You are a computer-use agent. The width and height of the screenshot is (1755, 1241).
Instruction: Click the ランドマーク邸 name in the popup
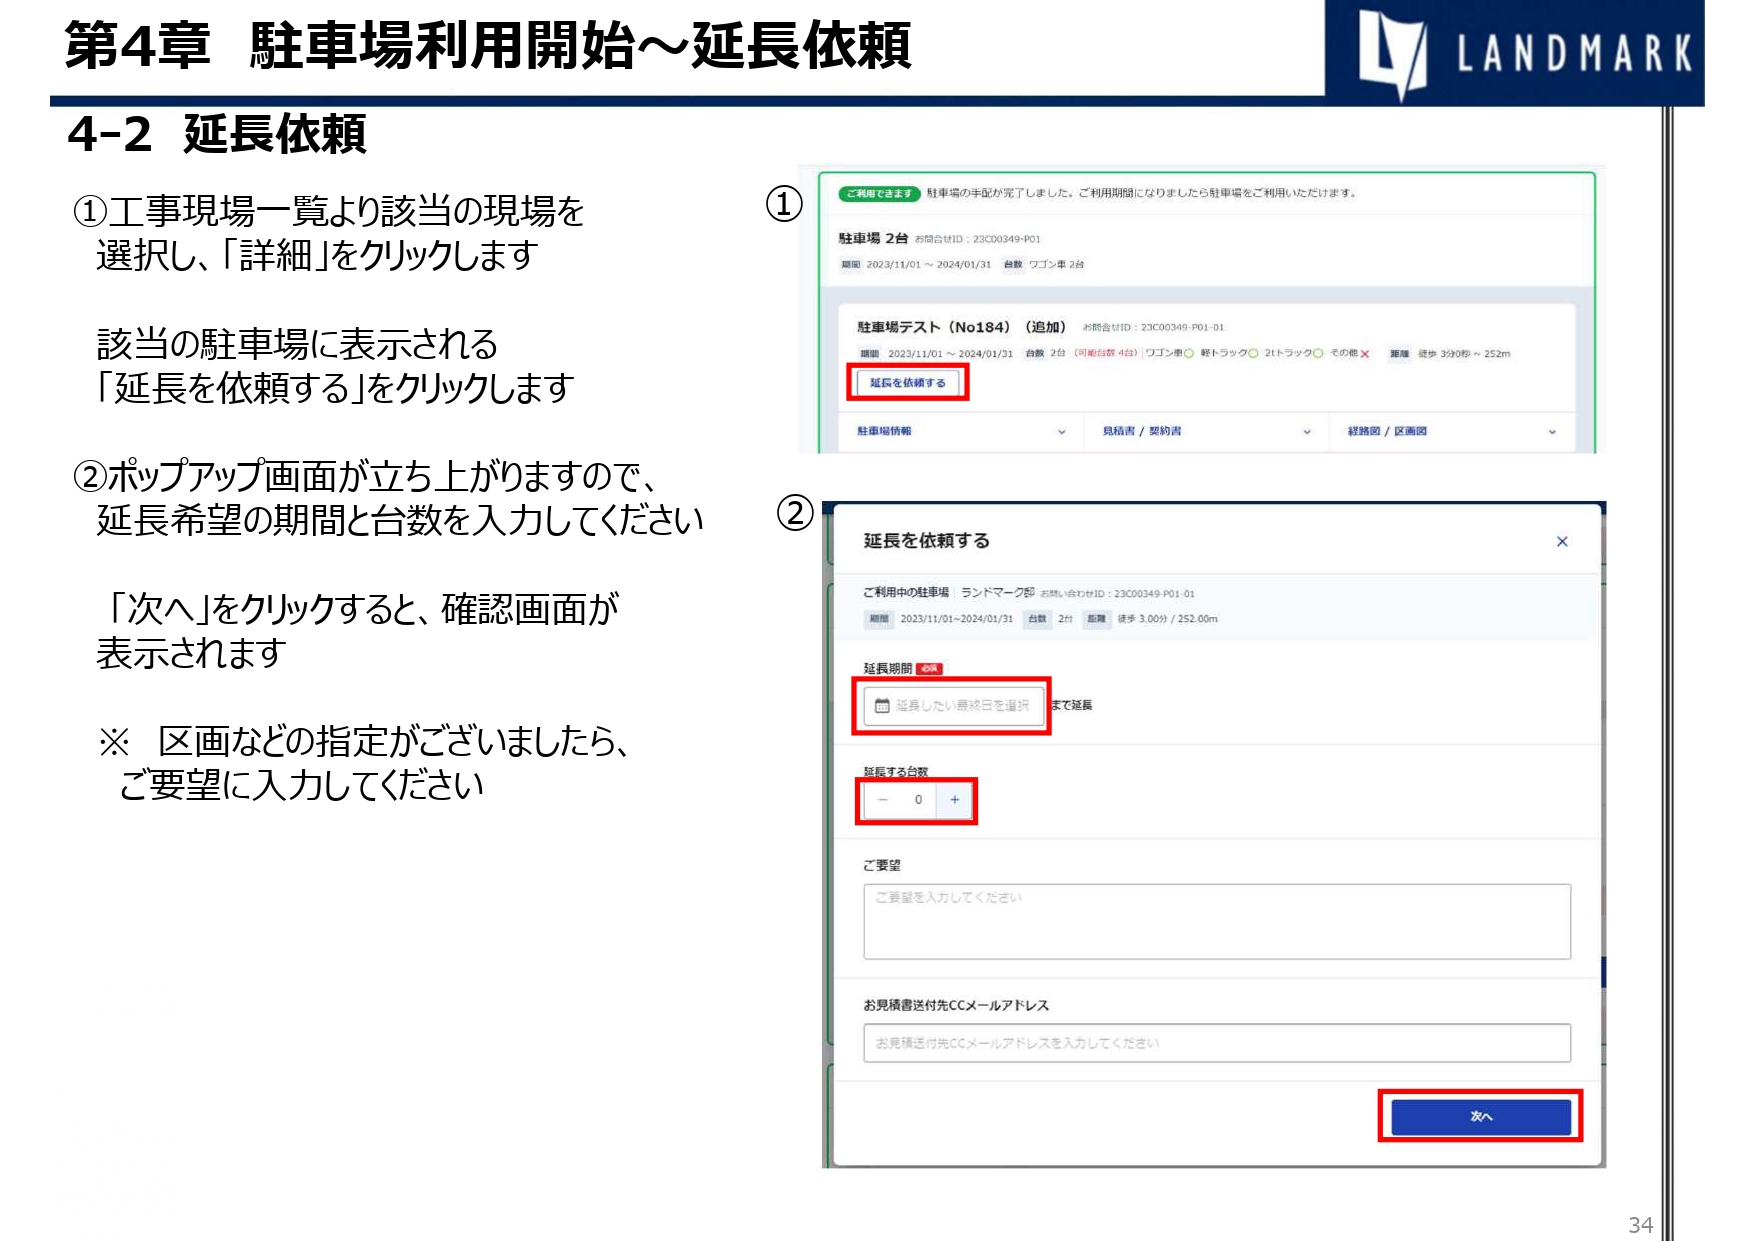coord(997,593)
